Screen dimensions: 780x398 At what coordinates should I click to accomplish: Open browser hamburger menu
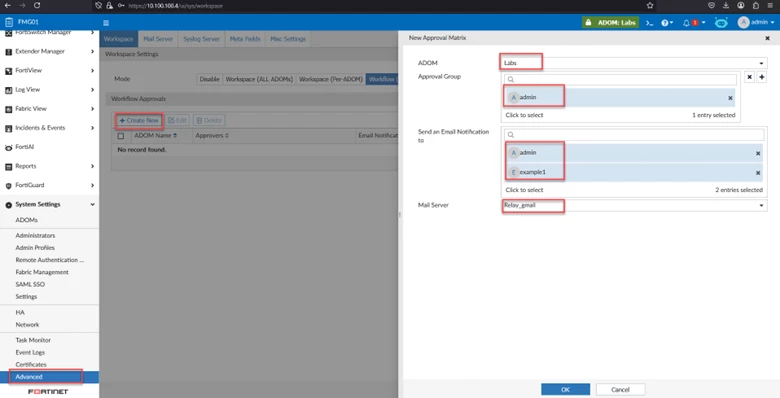coord(771,5)
